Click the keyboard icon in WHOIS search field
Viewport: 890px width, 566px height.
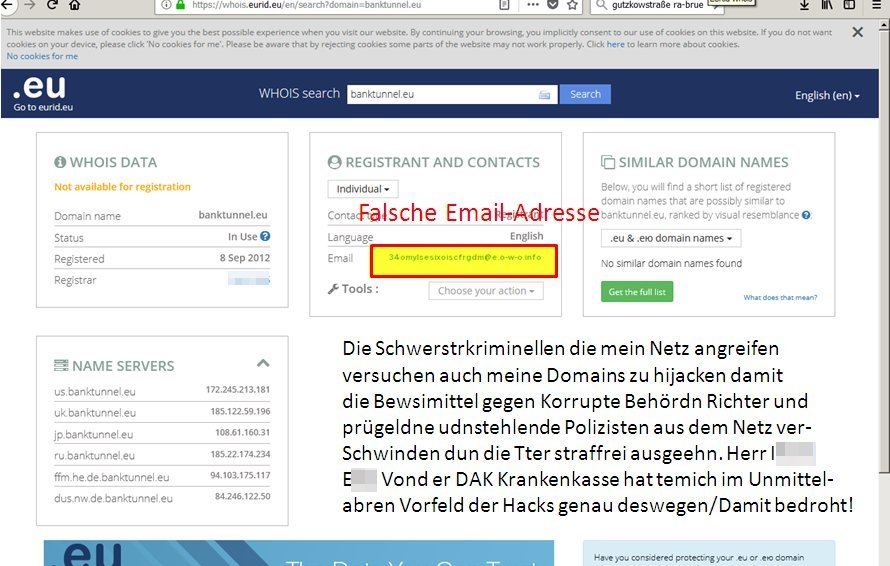544,95
